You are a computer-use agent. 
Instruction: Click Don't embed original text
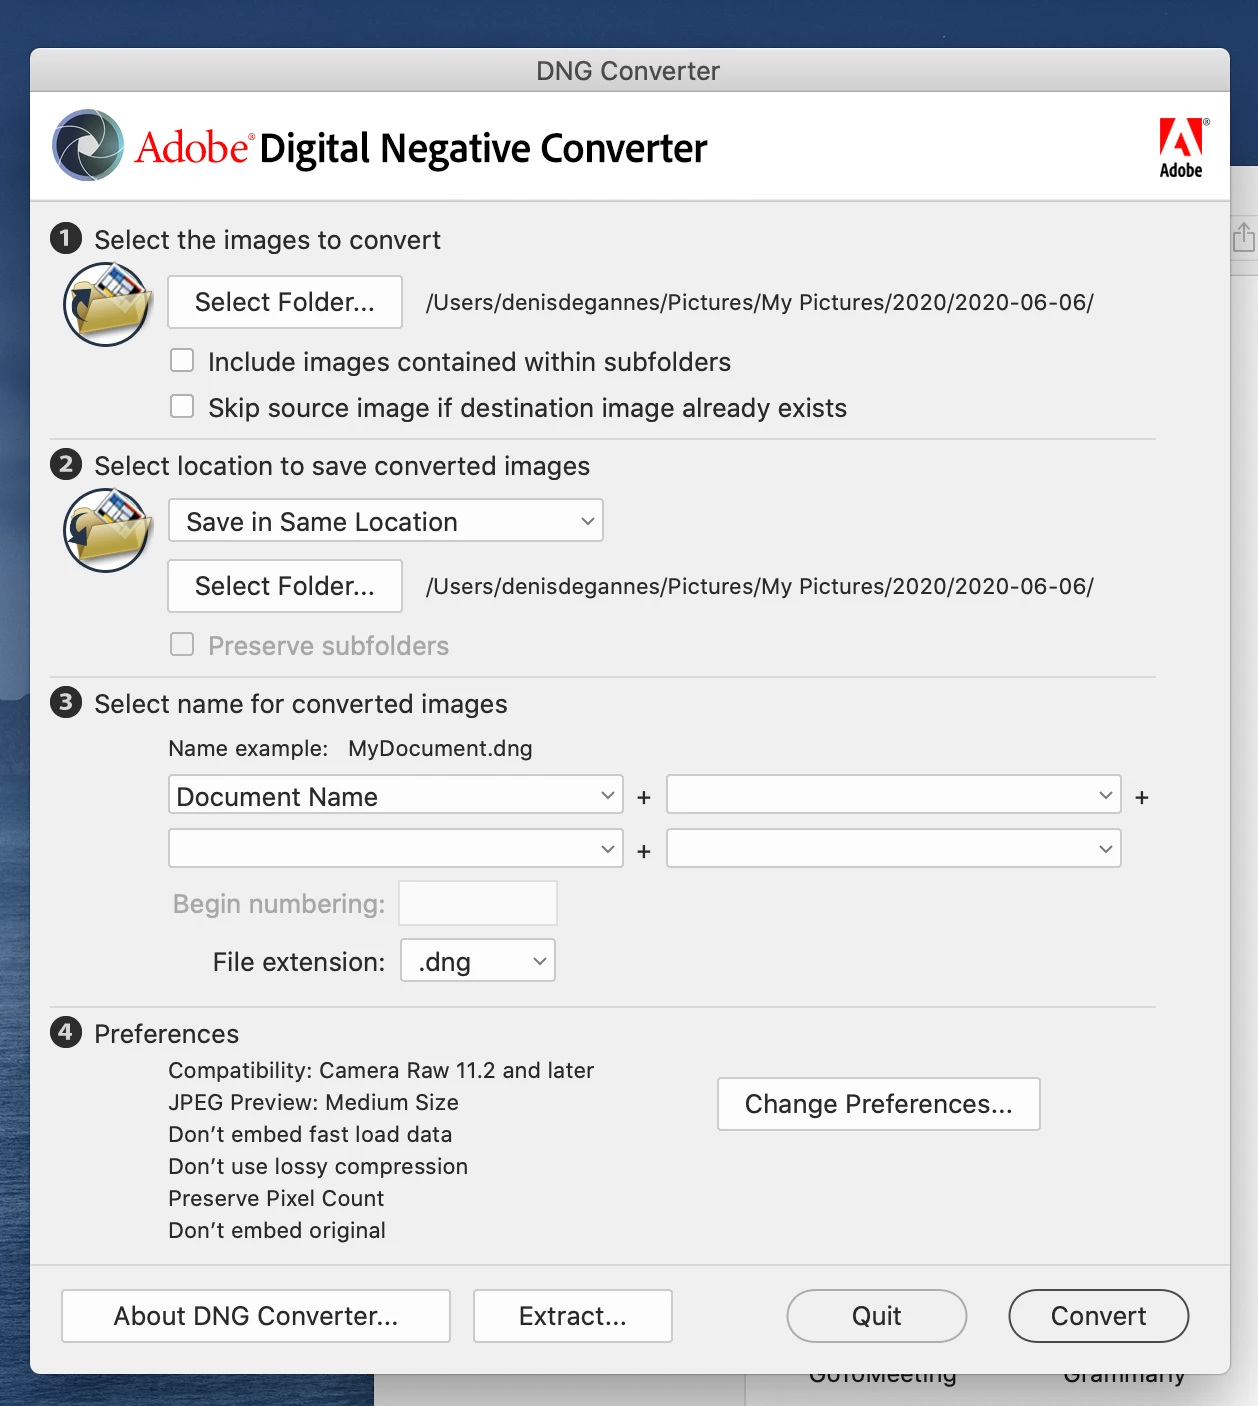coord(277,1230)
